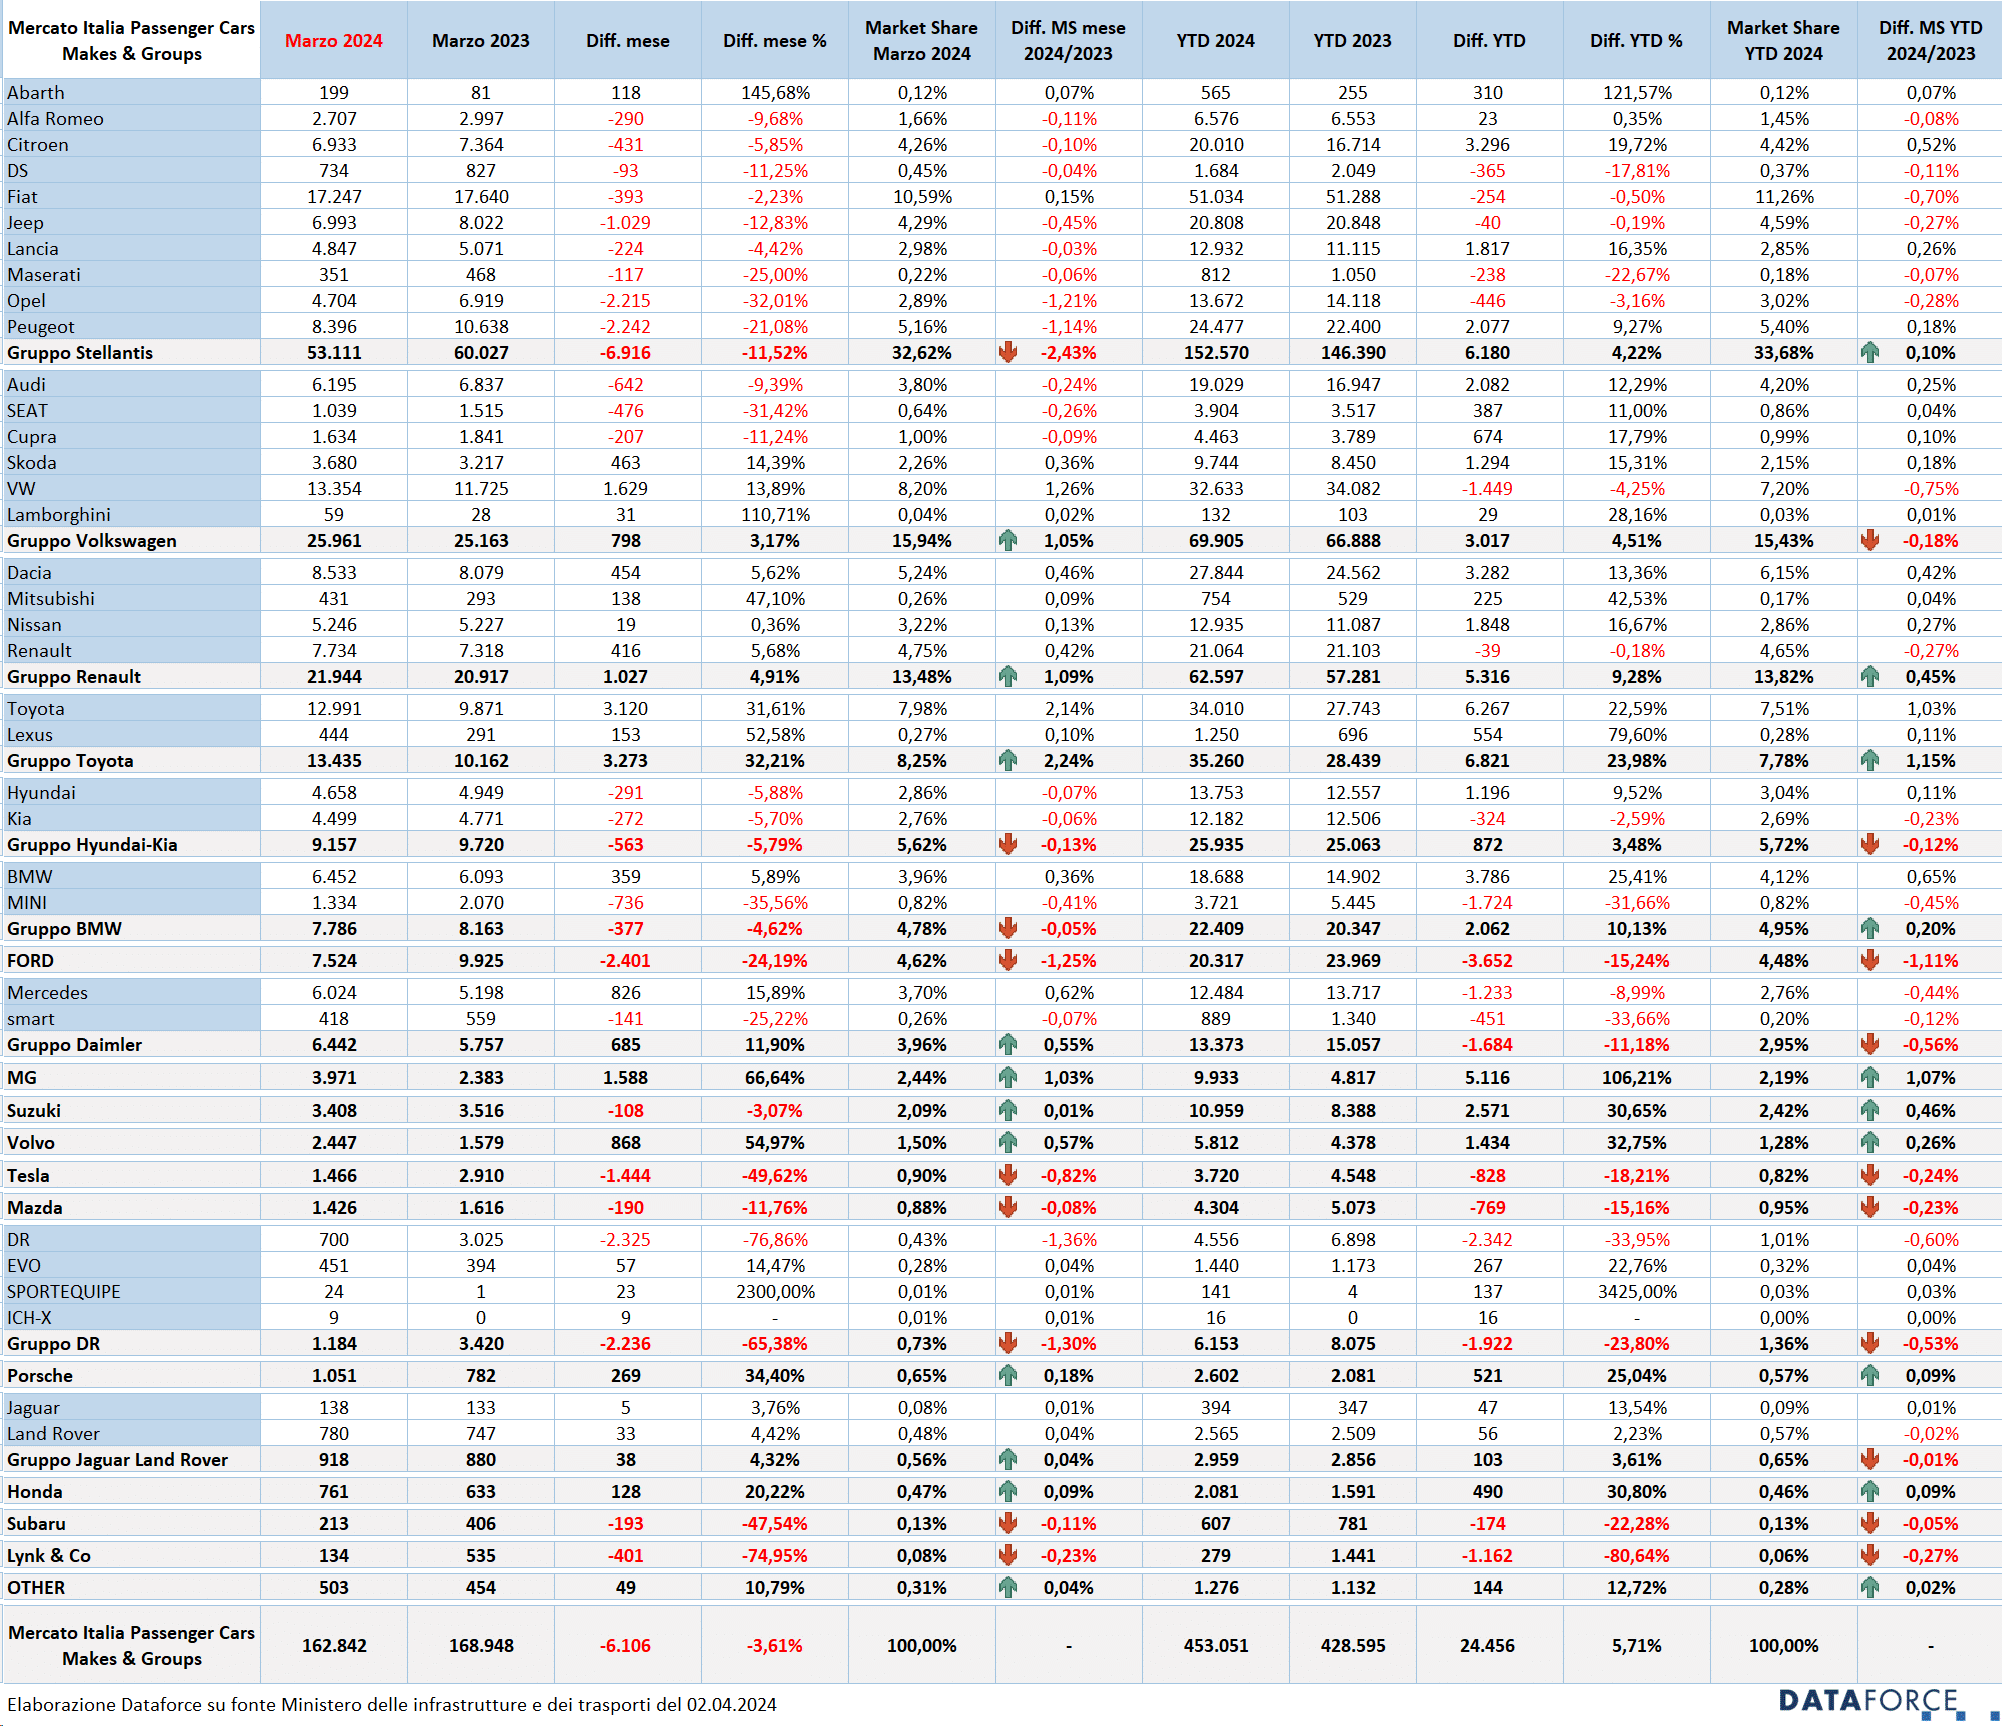Click the red arrow beside FORD -1,11%
Screen dimensions: 2002x1726
pyautogui.click(x=1870, y=960)
